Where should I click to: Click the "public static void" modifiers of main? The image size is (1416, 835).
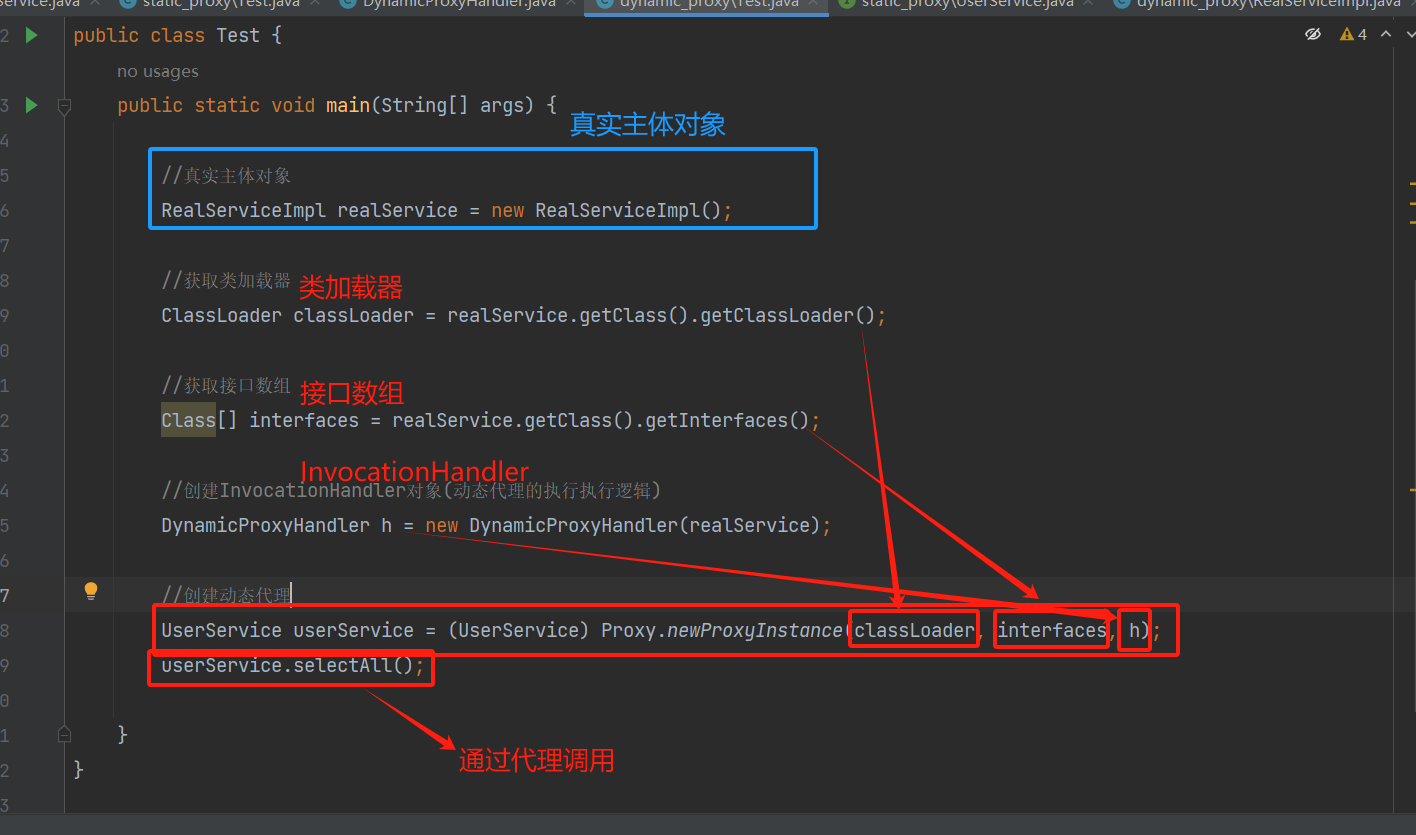tap(216, 105)
